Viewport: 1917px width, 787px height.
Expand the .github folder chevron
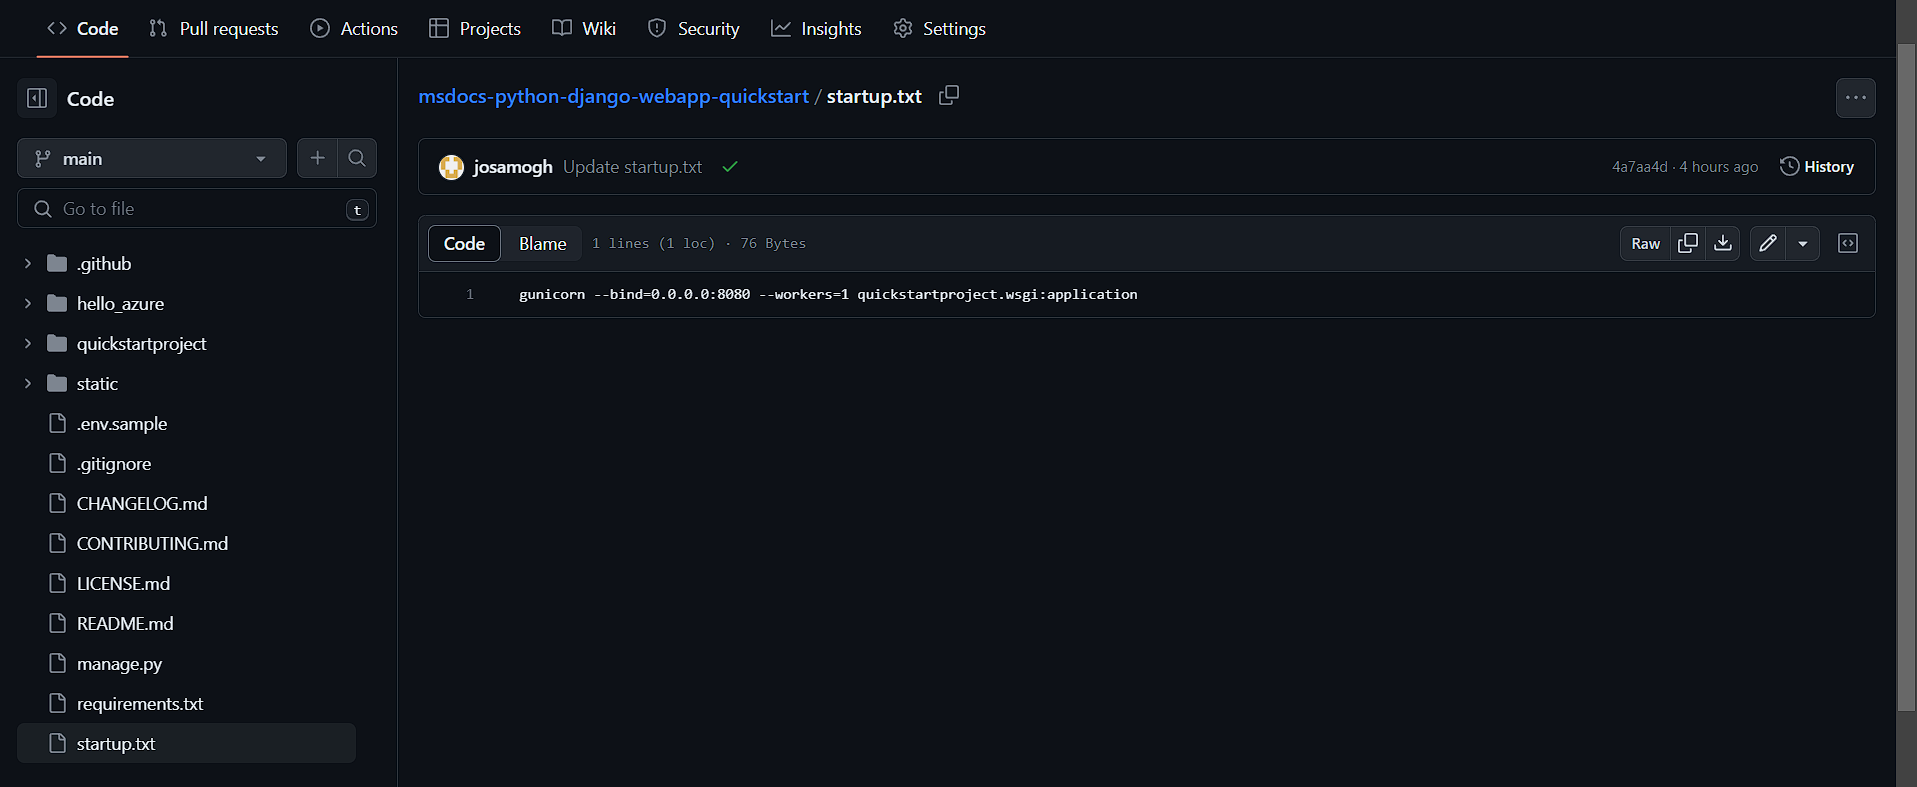[x=28, y=263]
